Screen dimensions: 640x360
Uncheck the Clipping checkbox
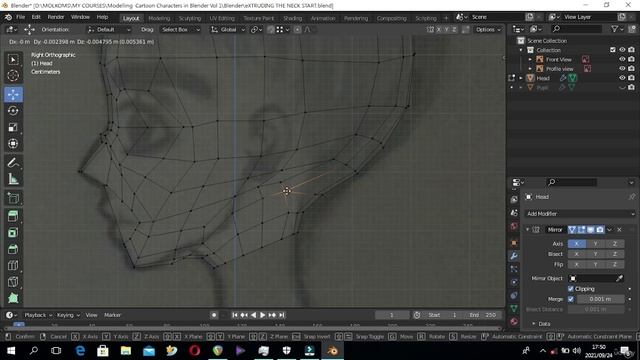[x=571, y=289]
